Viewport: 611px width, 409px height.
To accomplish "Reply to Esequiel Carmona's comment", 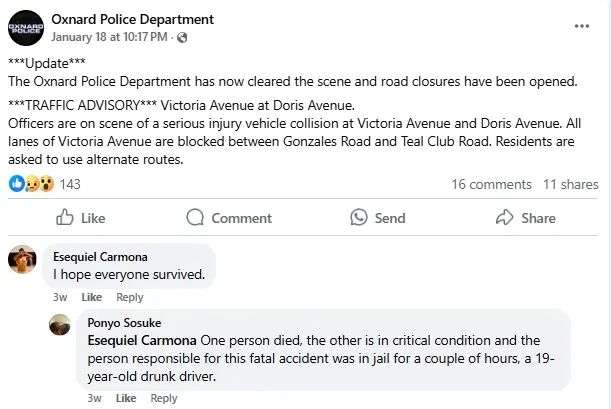I will (x=130, y=297).
